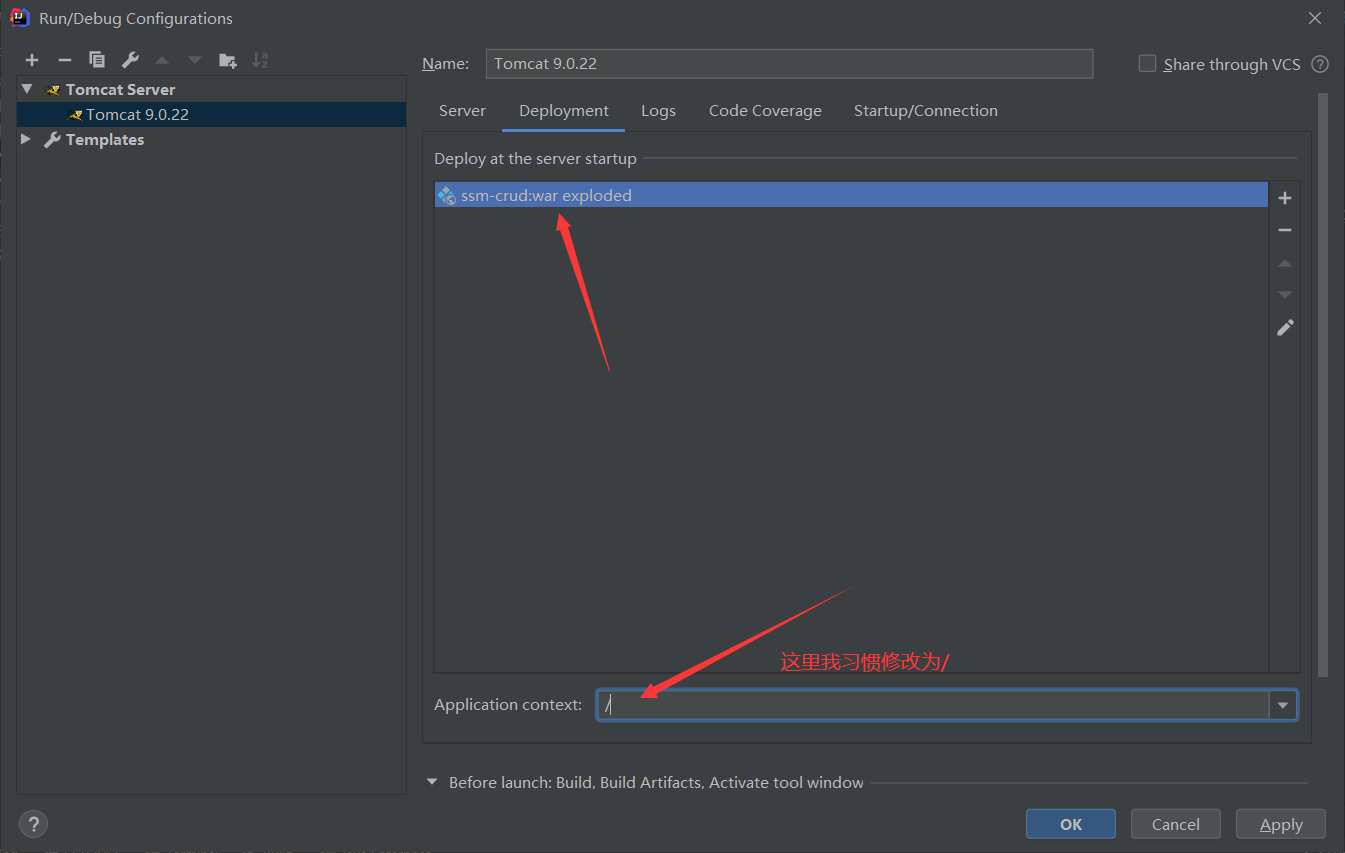Collapse the Tomcat Server tree node
The height and width of the screenshot is (853, 1345).
pos(26,89)
